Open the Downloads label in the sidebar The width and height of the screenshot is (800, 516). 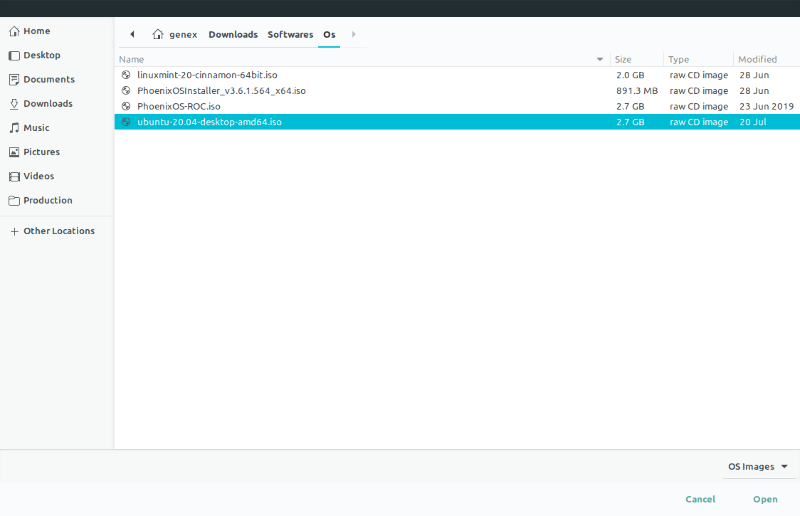click(x=48, y=104)
